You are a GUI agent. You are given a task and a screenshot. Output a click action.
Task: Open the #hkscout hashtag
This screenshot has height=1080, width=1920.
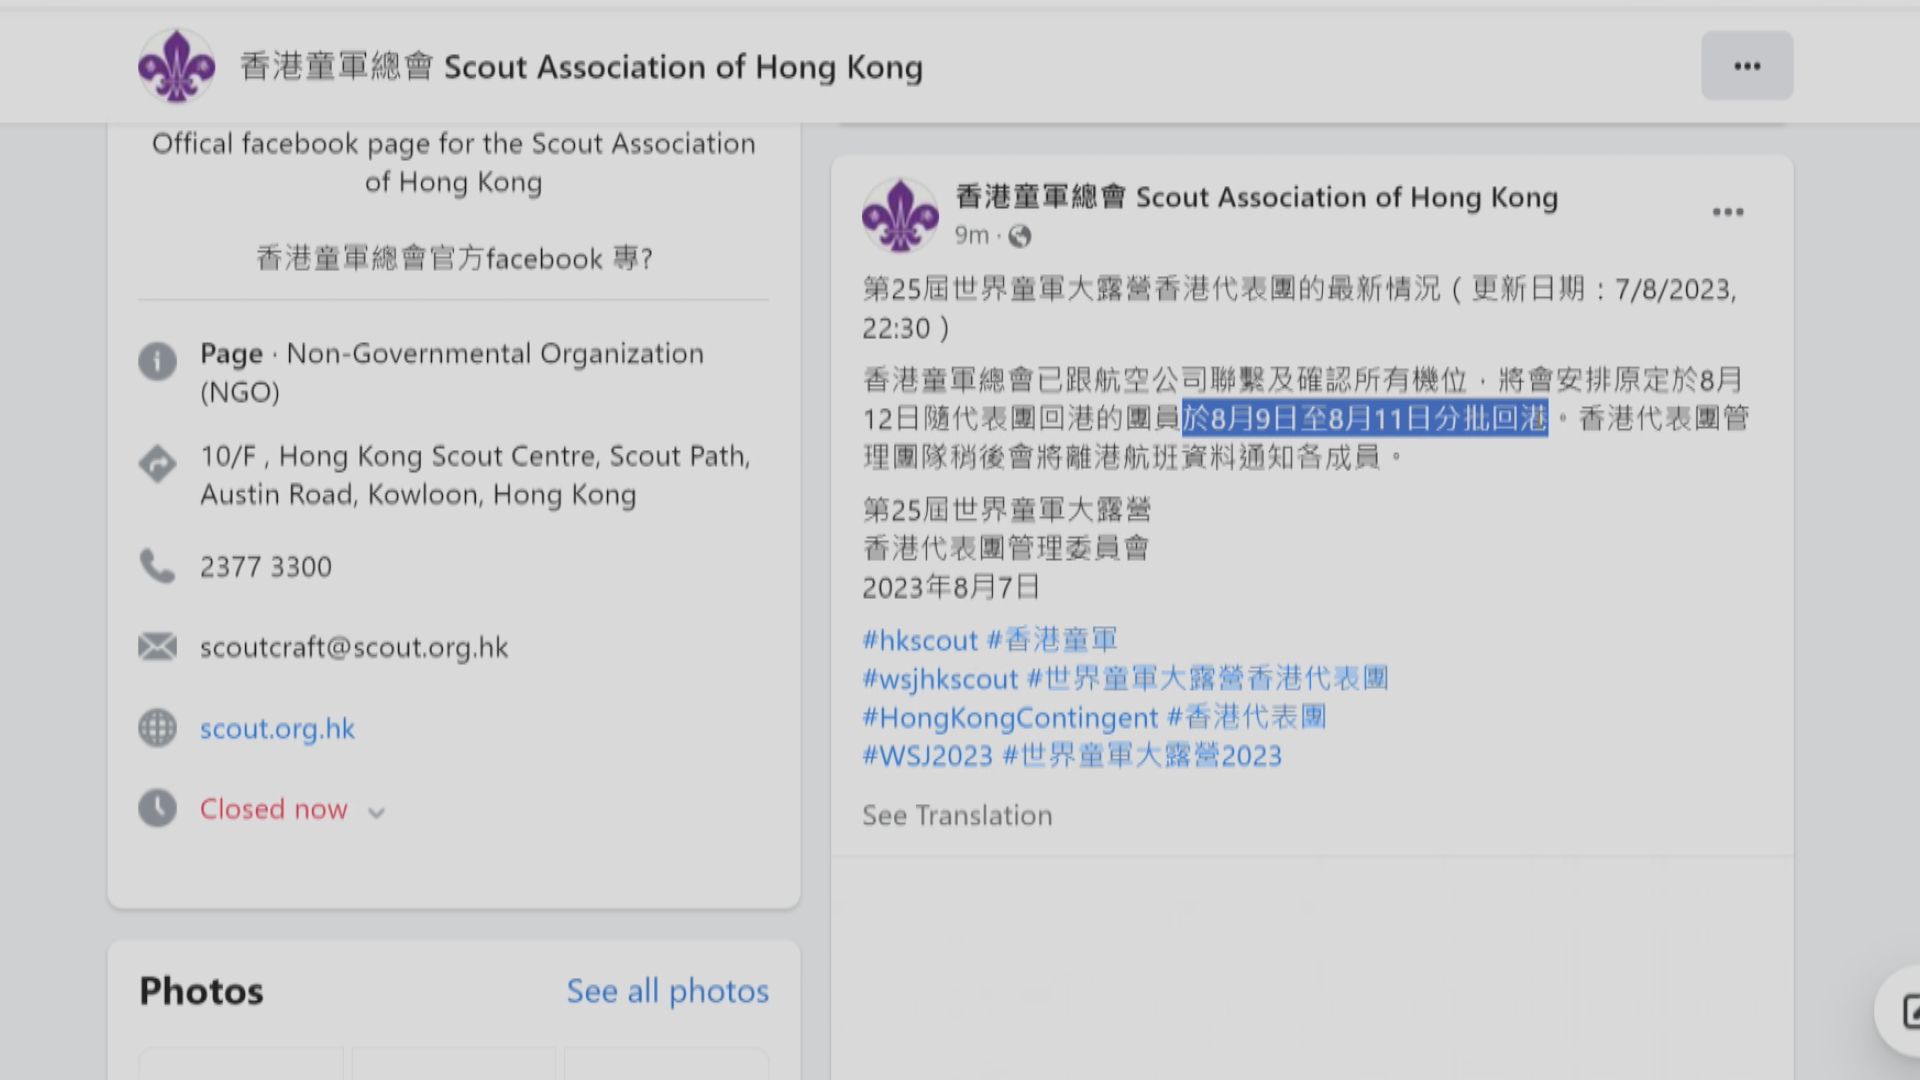tap(920, 640)
